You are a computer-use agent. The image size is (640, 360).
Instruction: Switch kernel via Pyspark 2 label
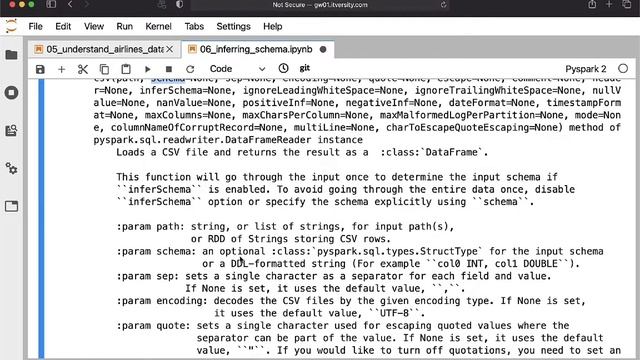point(585,69)
